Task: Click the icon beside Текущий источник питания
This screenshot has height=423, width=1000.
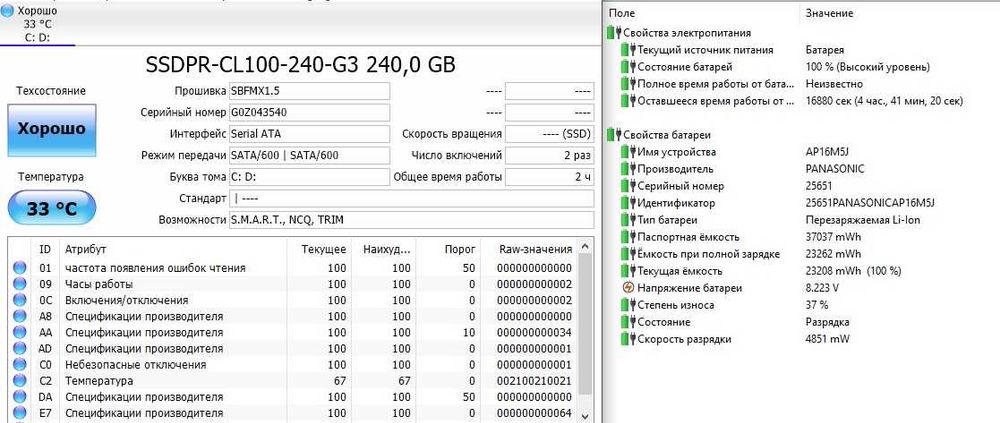Action: click(629, 50)
